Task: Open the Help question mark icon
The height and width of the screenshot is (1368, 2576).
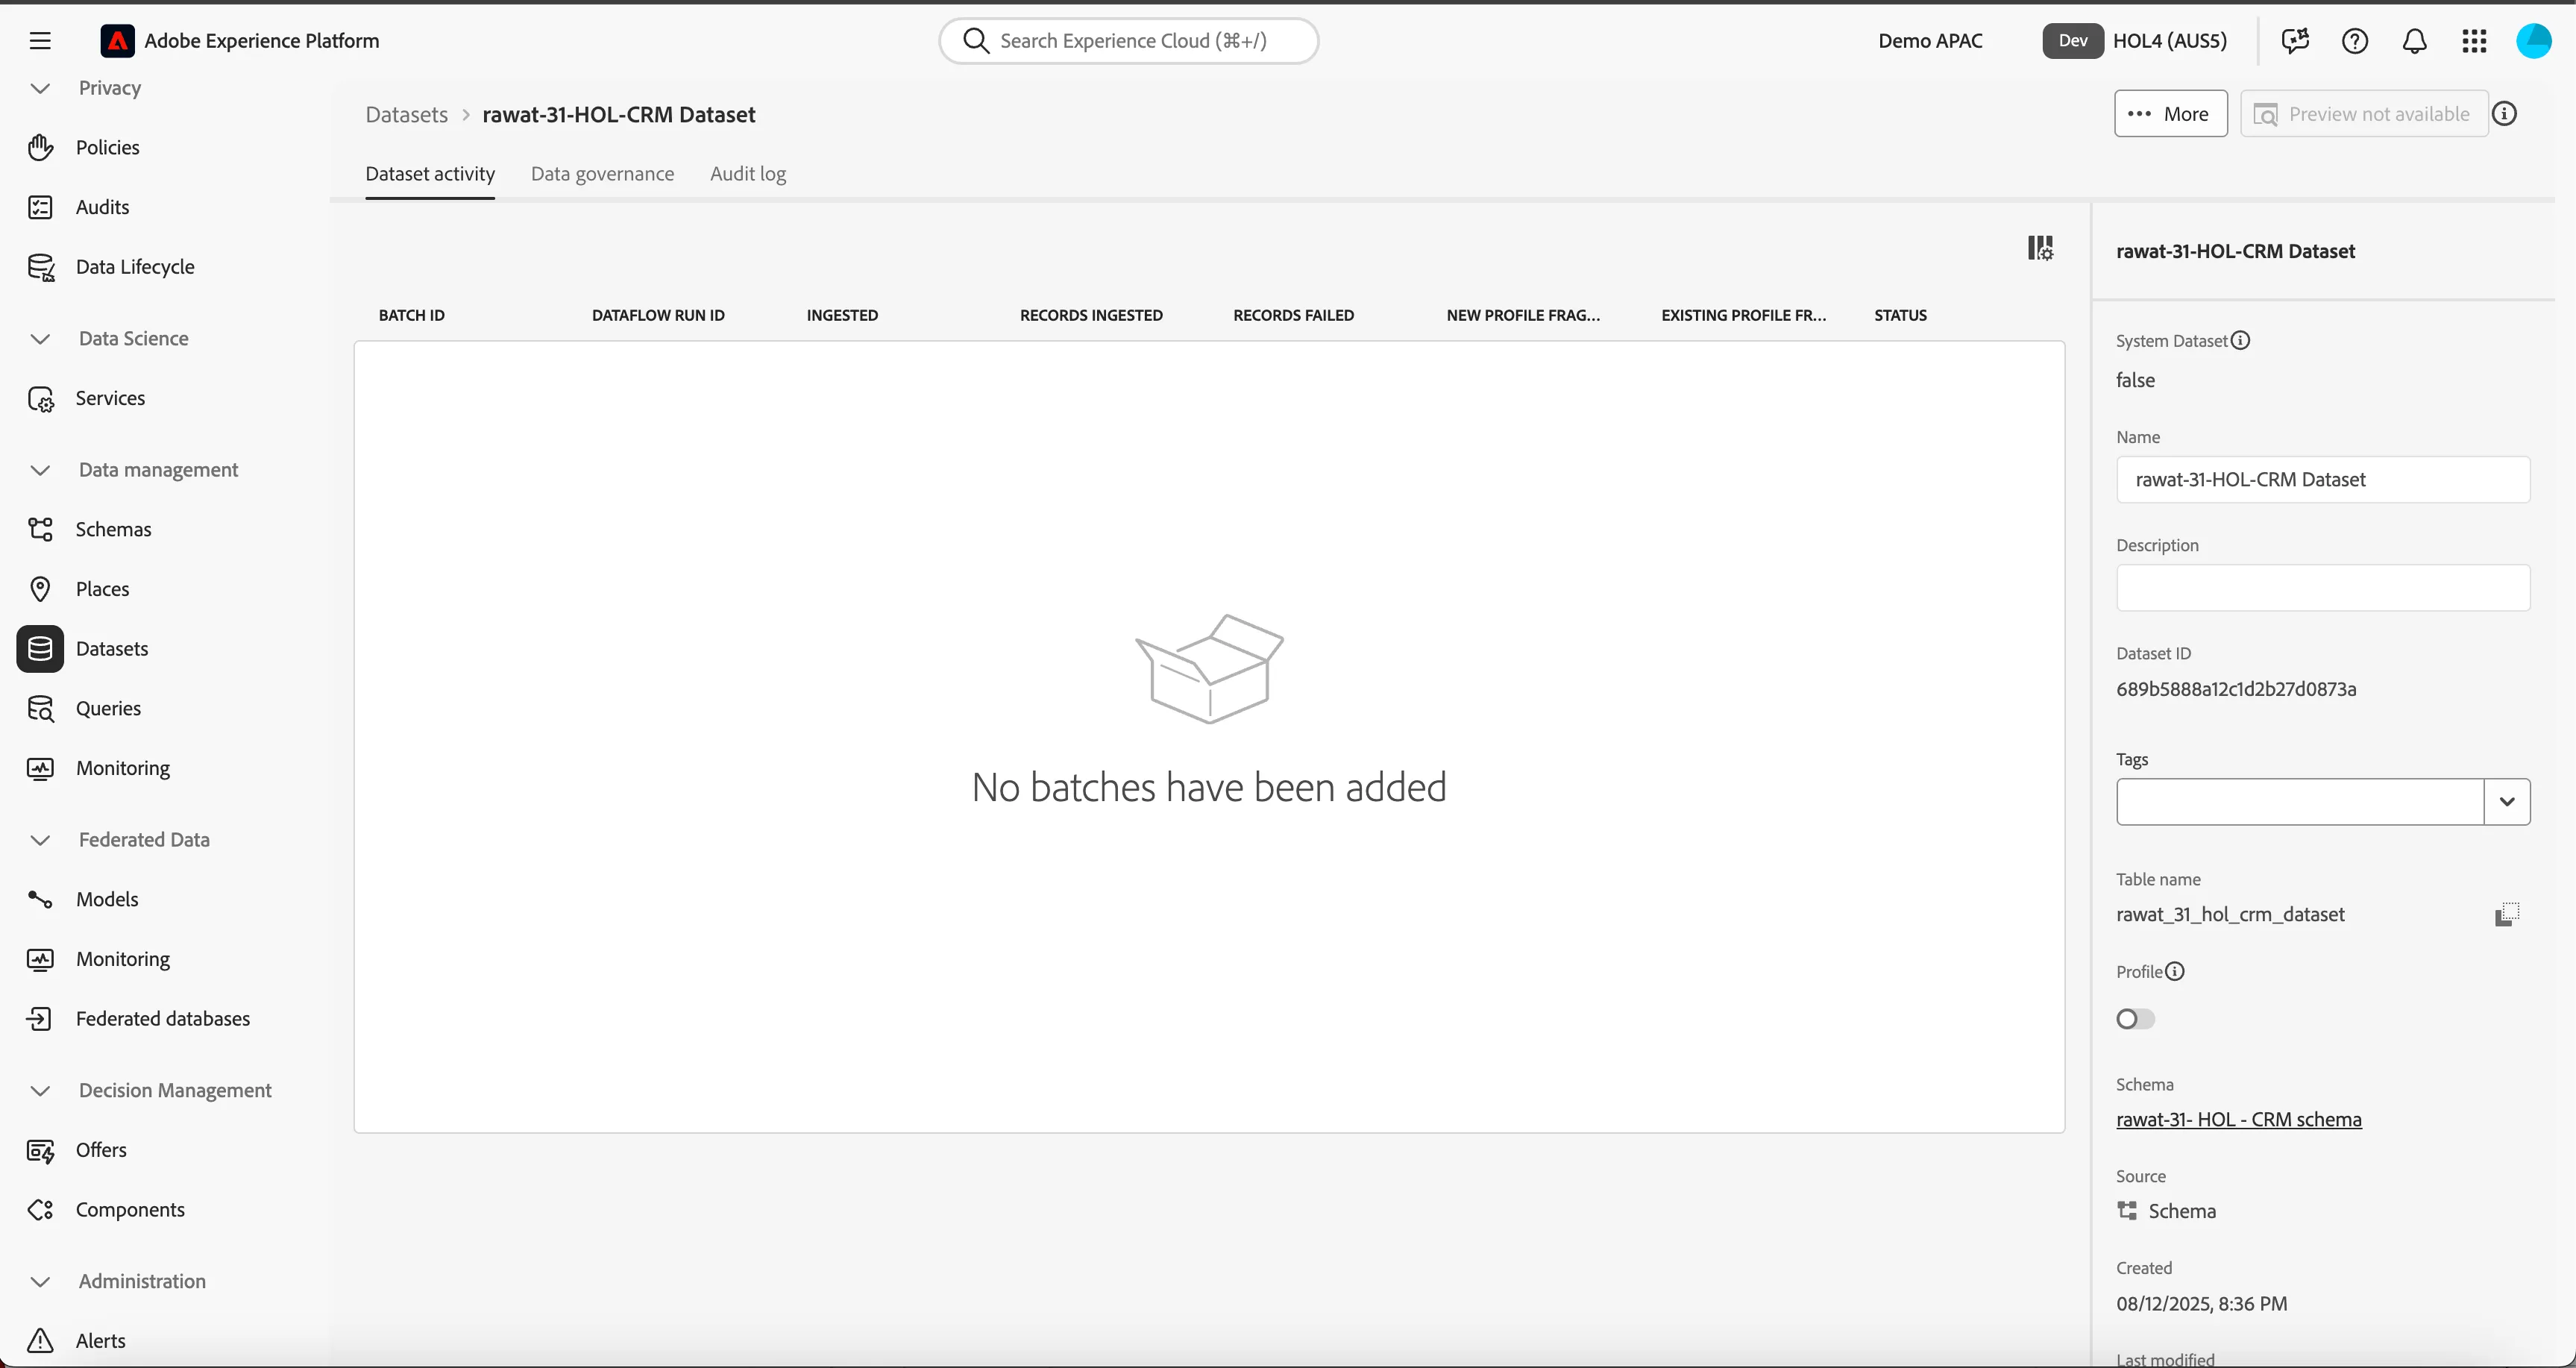Action: (2355, 41)
